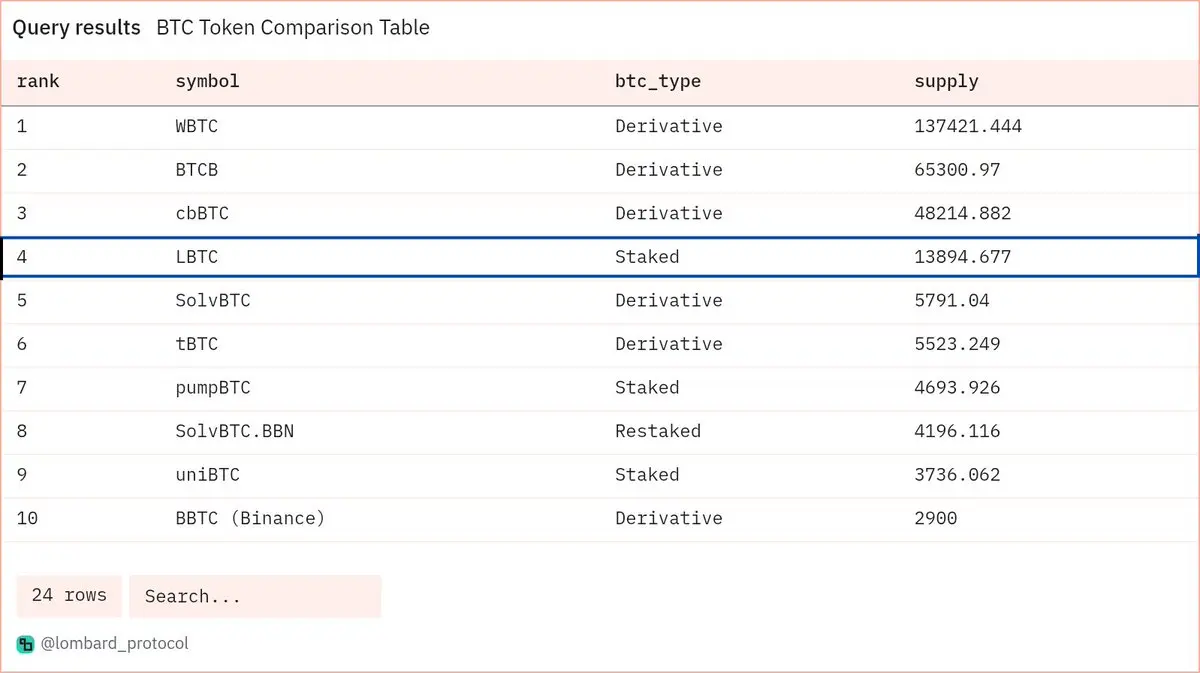Select the WBTC symbol cell
Screen dimensions: 1200x673
click(x=196, y=127)
